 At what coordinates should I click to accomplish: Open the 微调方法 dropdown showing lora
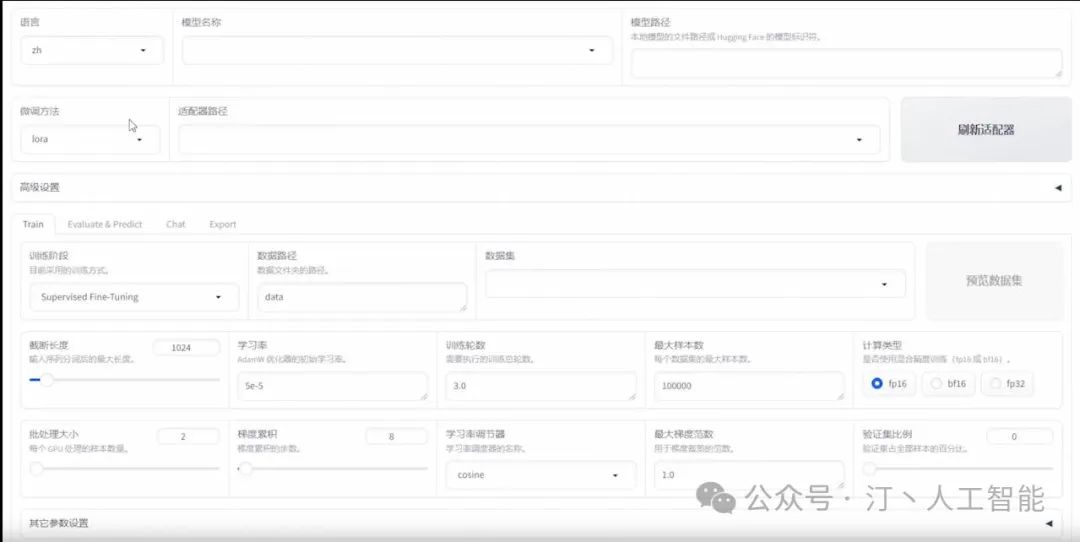[x=90, y=139]
